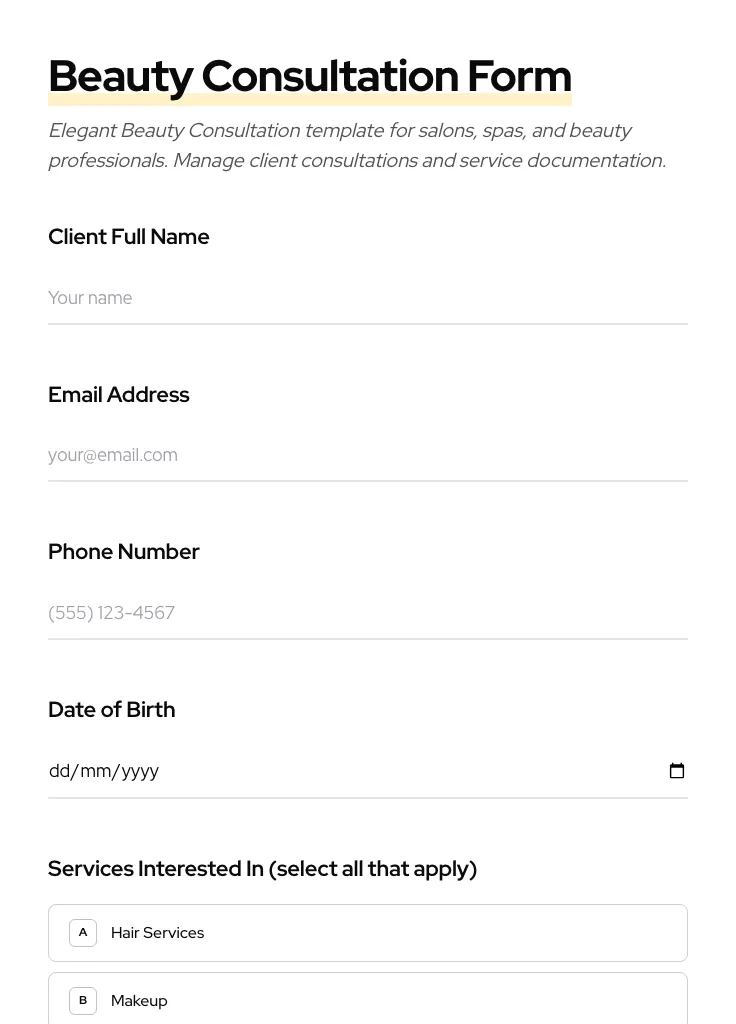
Task: Select the month segment of birth date
Action: pyautogui.click(x=96, y=771)
